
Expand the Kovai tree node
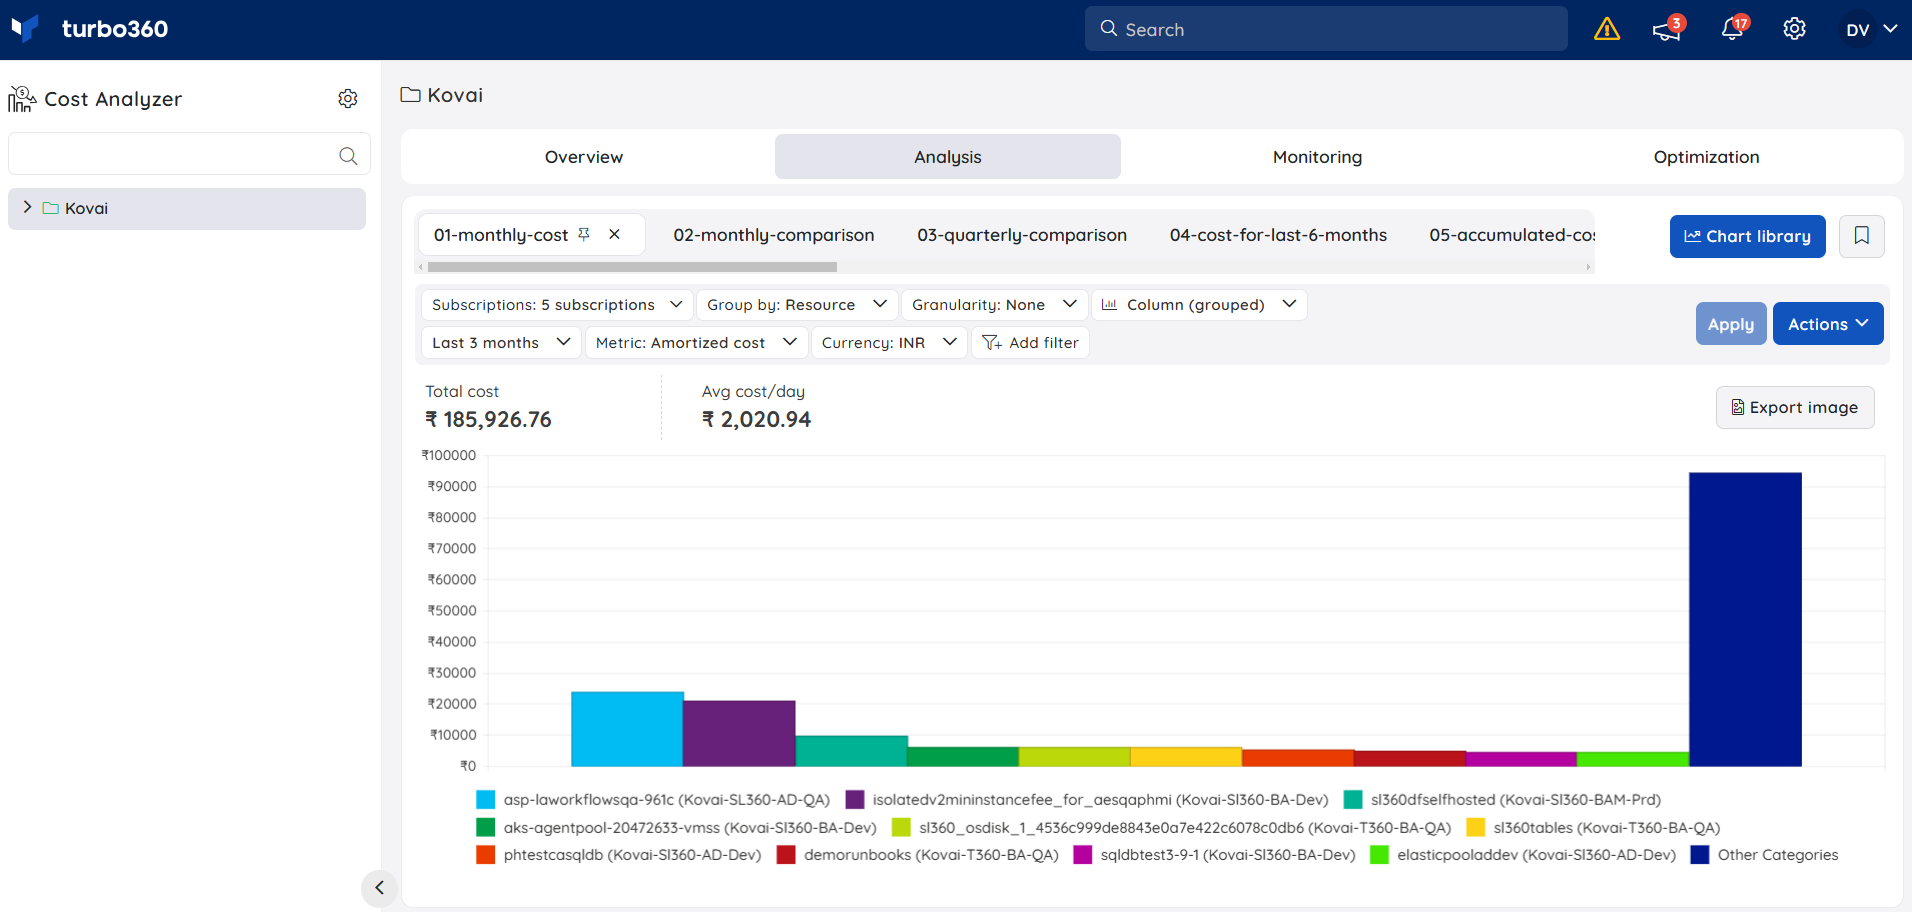click(x=27, y=207)
